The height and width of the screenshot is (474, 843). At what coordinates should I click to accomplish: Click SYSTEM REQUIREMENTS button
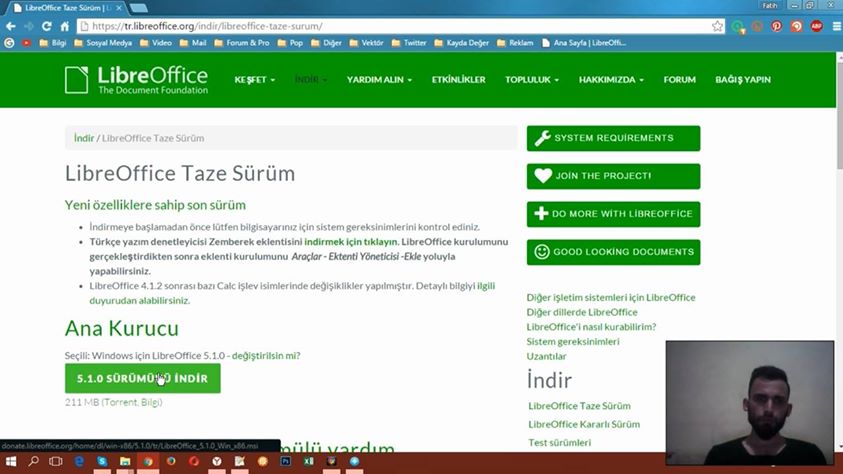[x=613, y=138]
